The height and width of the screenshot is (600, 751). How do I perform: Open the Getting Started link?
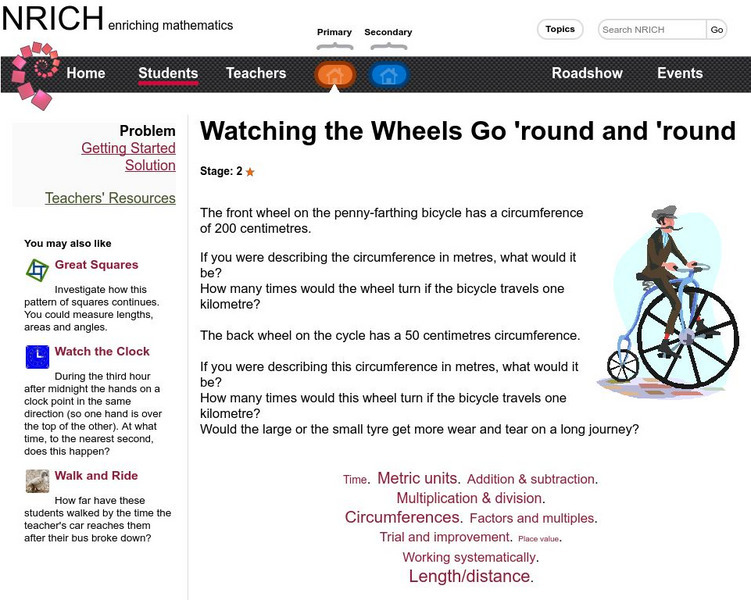128,148
